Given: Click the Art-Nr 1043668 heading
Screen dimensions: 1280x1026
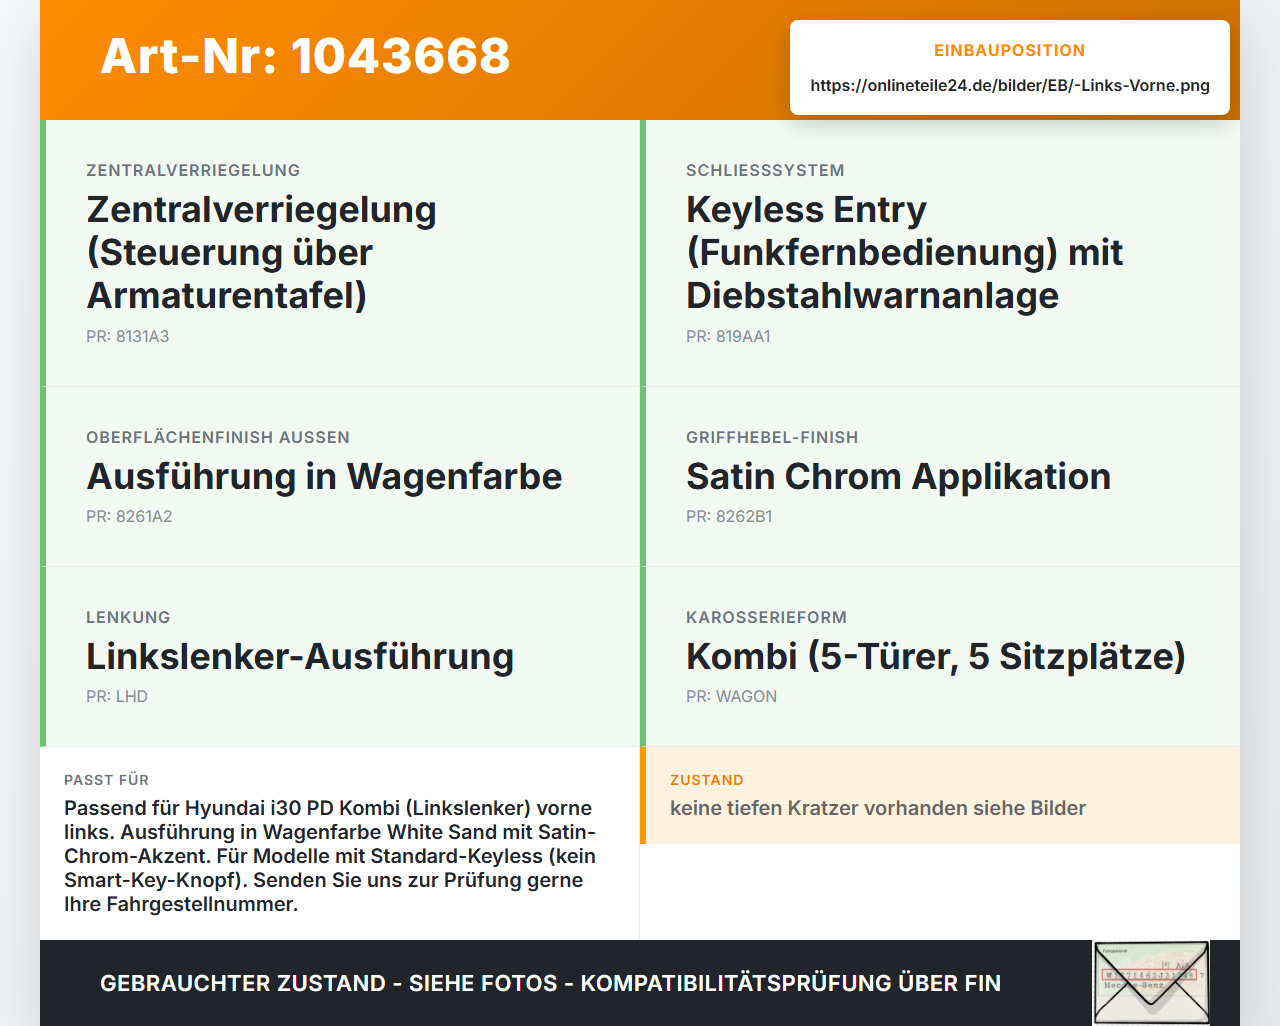Looking at the screenshot, I should pyautogui.click(x=305, y=56).
